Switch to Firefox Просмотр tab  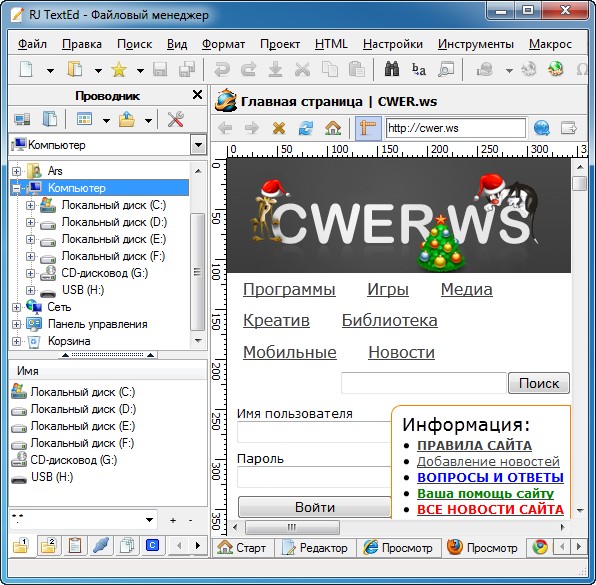[483, 548]
